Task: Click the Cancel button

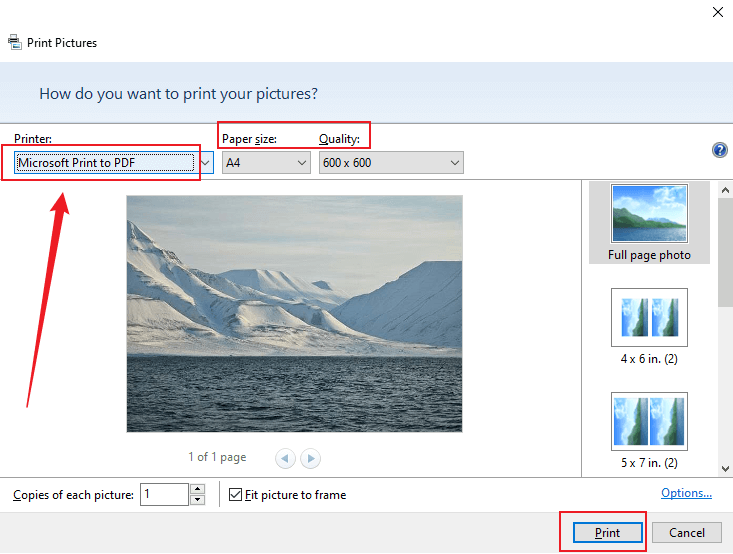Action: click(686, 532)
